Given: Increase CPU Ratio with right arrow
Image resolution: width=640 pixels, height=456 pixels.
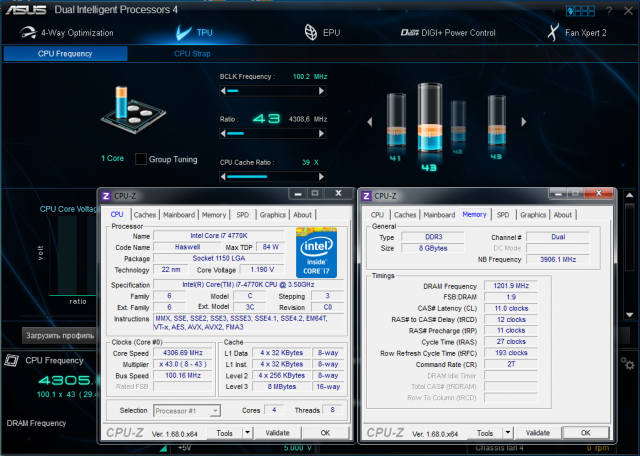Looking at the screenshot, I should click(x=321, y=133).
